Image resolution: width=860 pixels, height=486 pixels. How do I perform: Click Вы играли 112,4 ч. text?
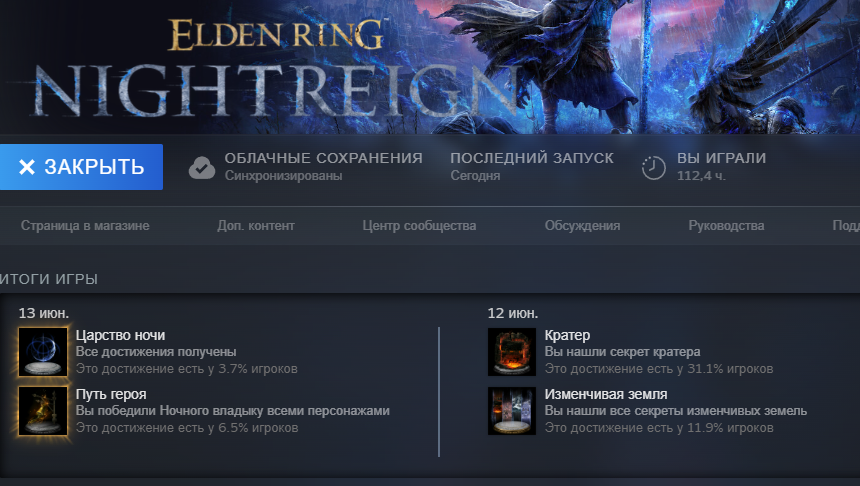[721, 167]
